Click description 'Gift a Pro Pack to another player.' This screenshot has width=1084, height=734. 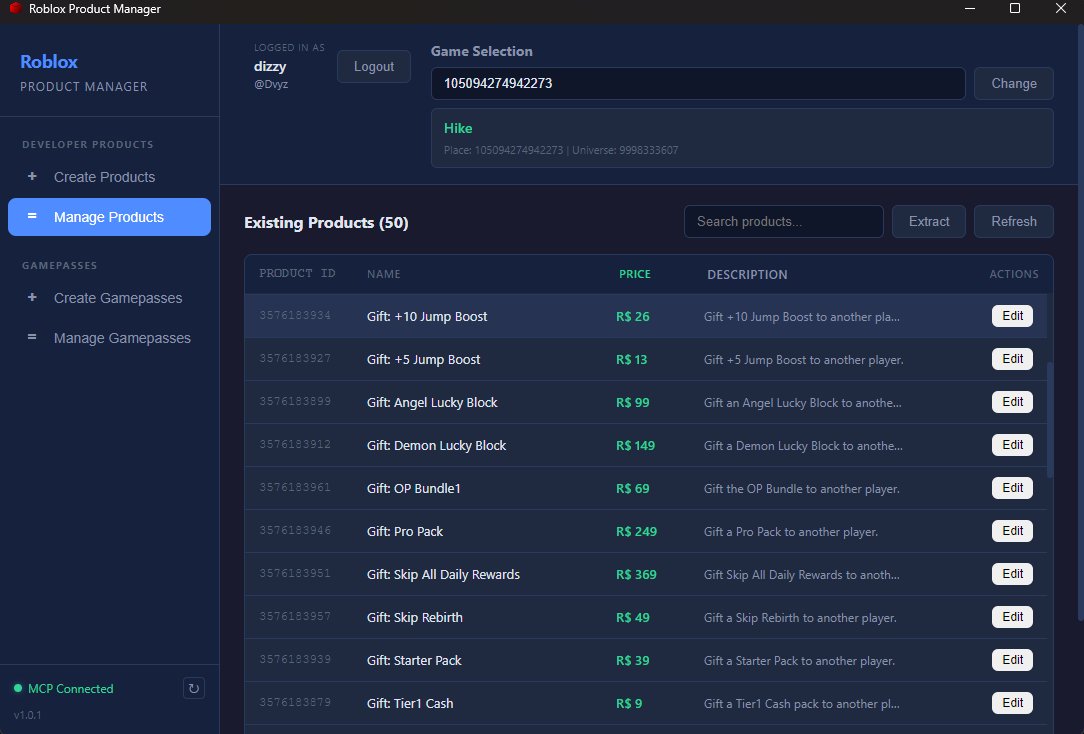(791, 531)
